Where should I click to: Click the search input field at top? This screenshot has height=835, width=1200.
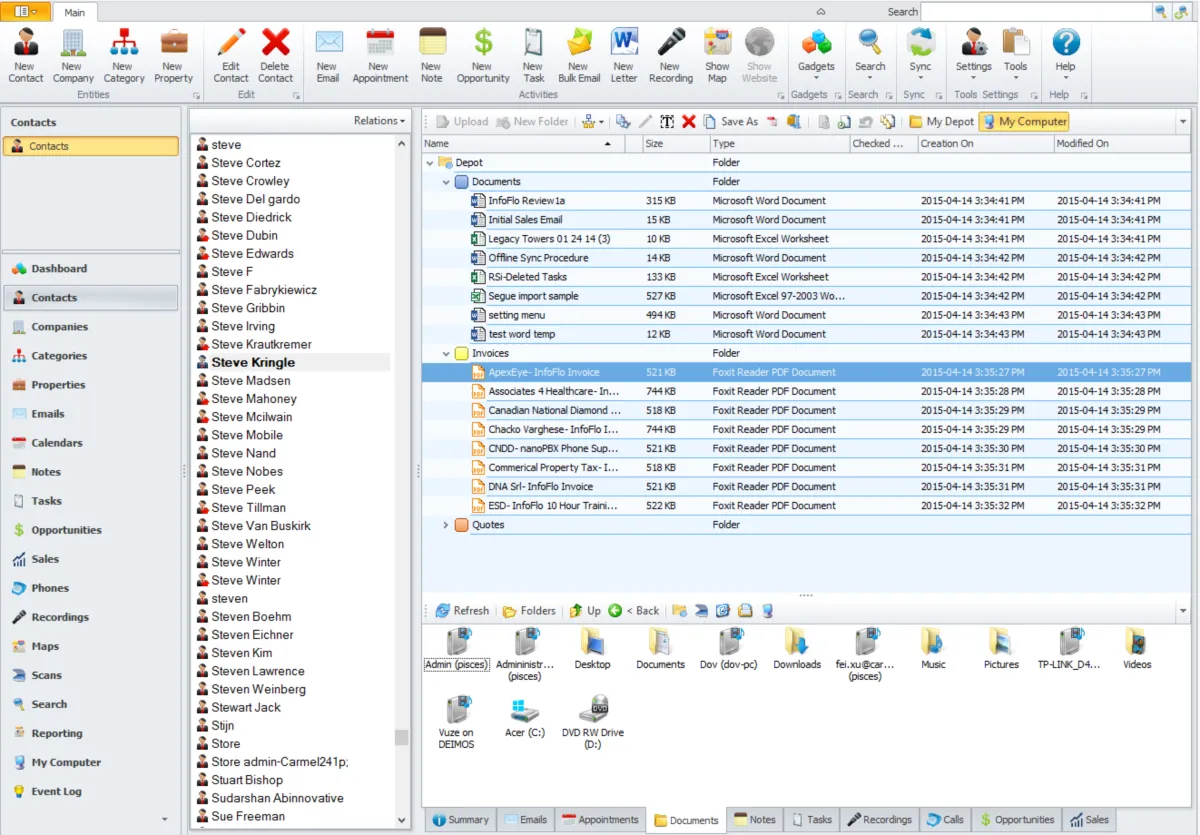[x=1036, y=12]
